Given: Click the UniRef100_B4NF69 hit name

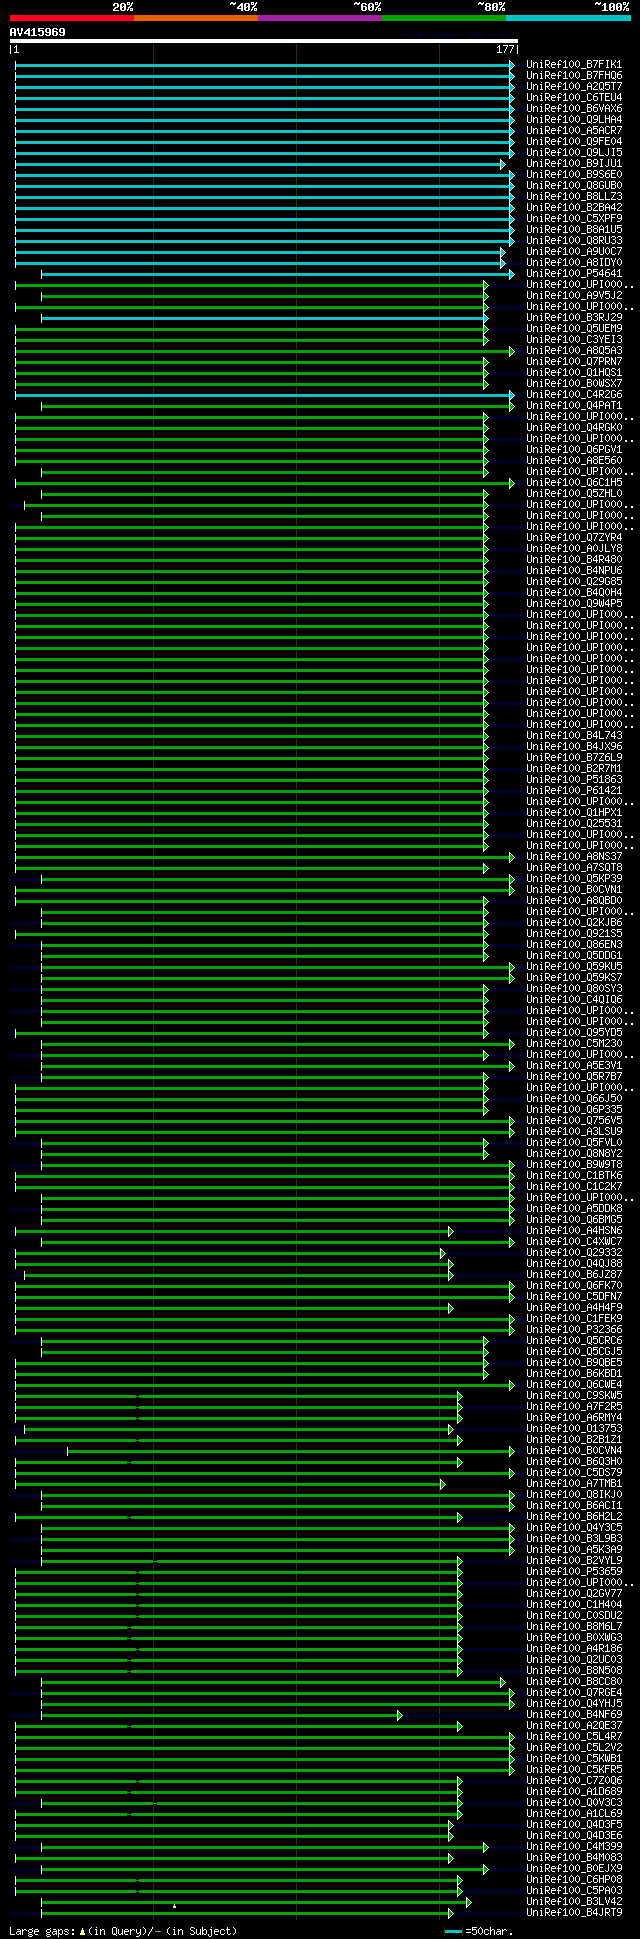Looking at the screenshot, I should click(574, 1715).
